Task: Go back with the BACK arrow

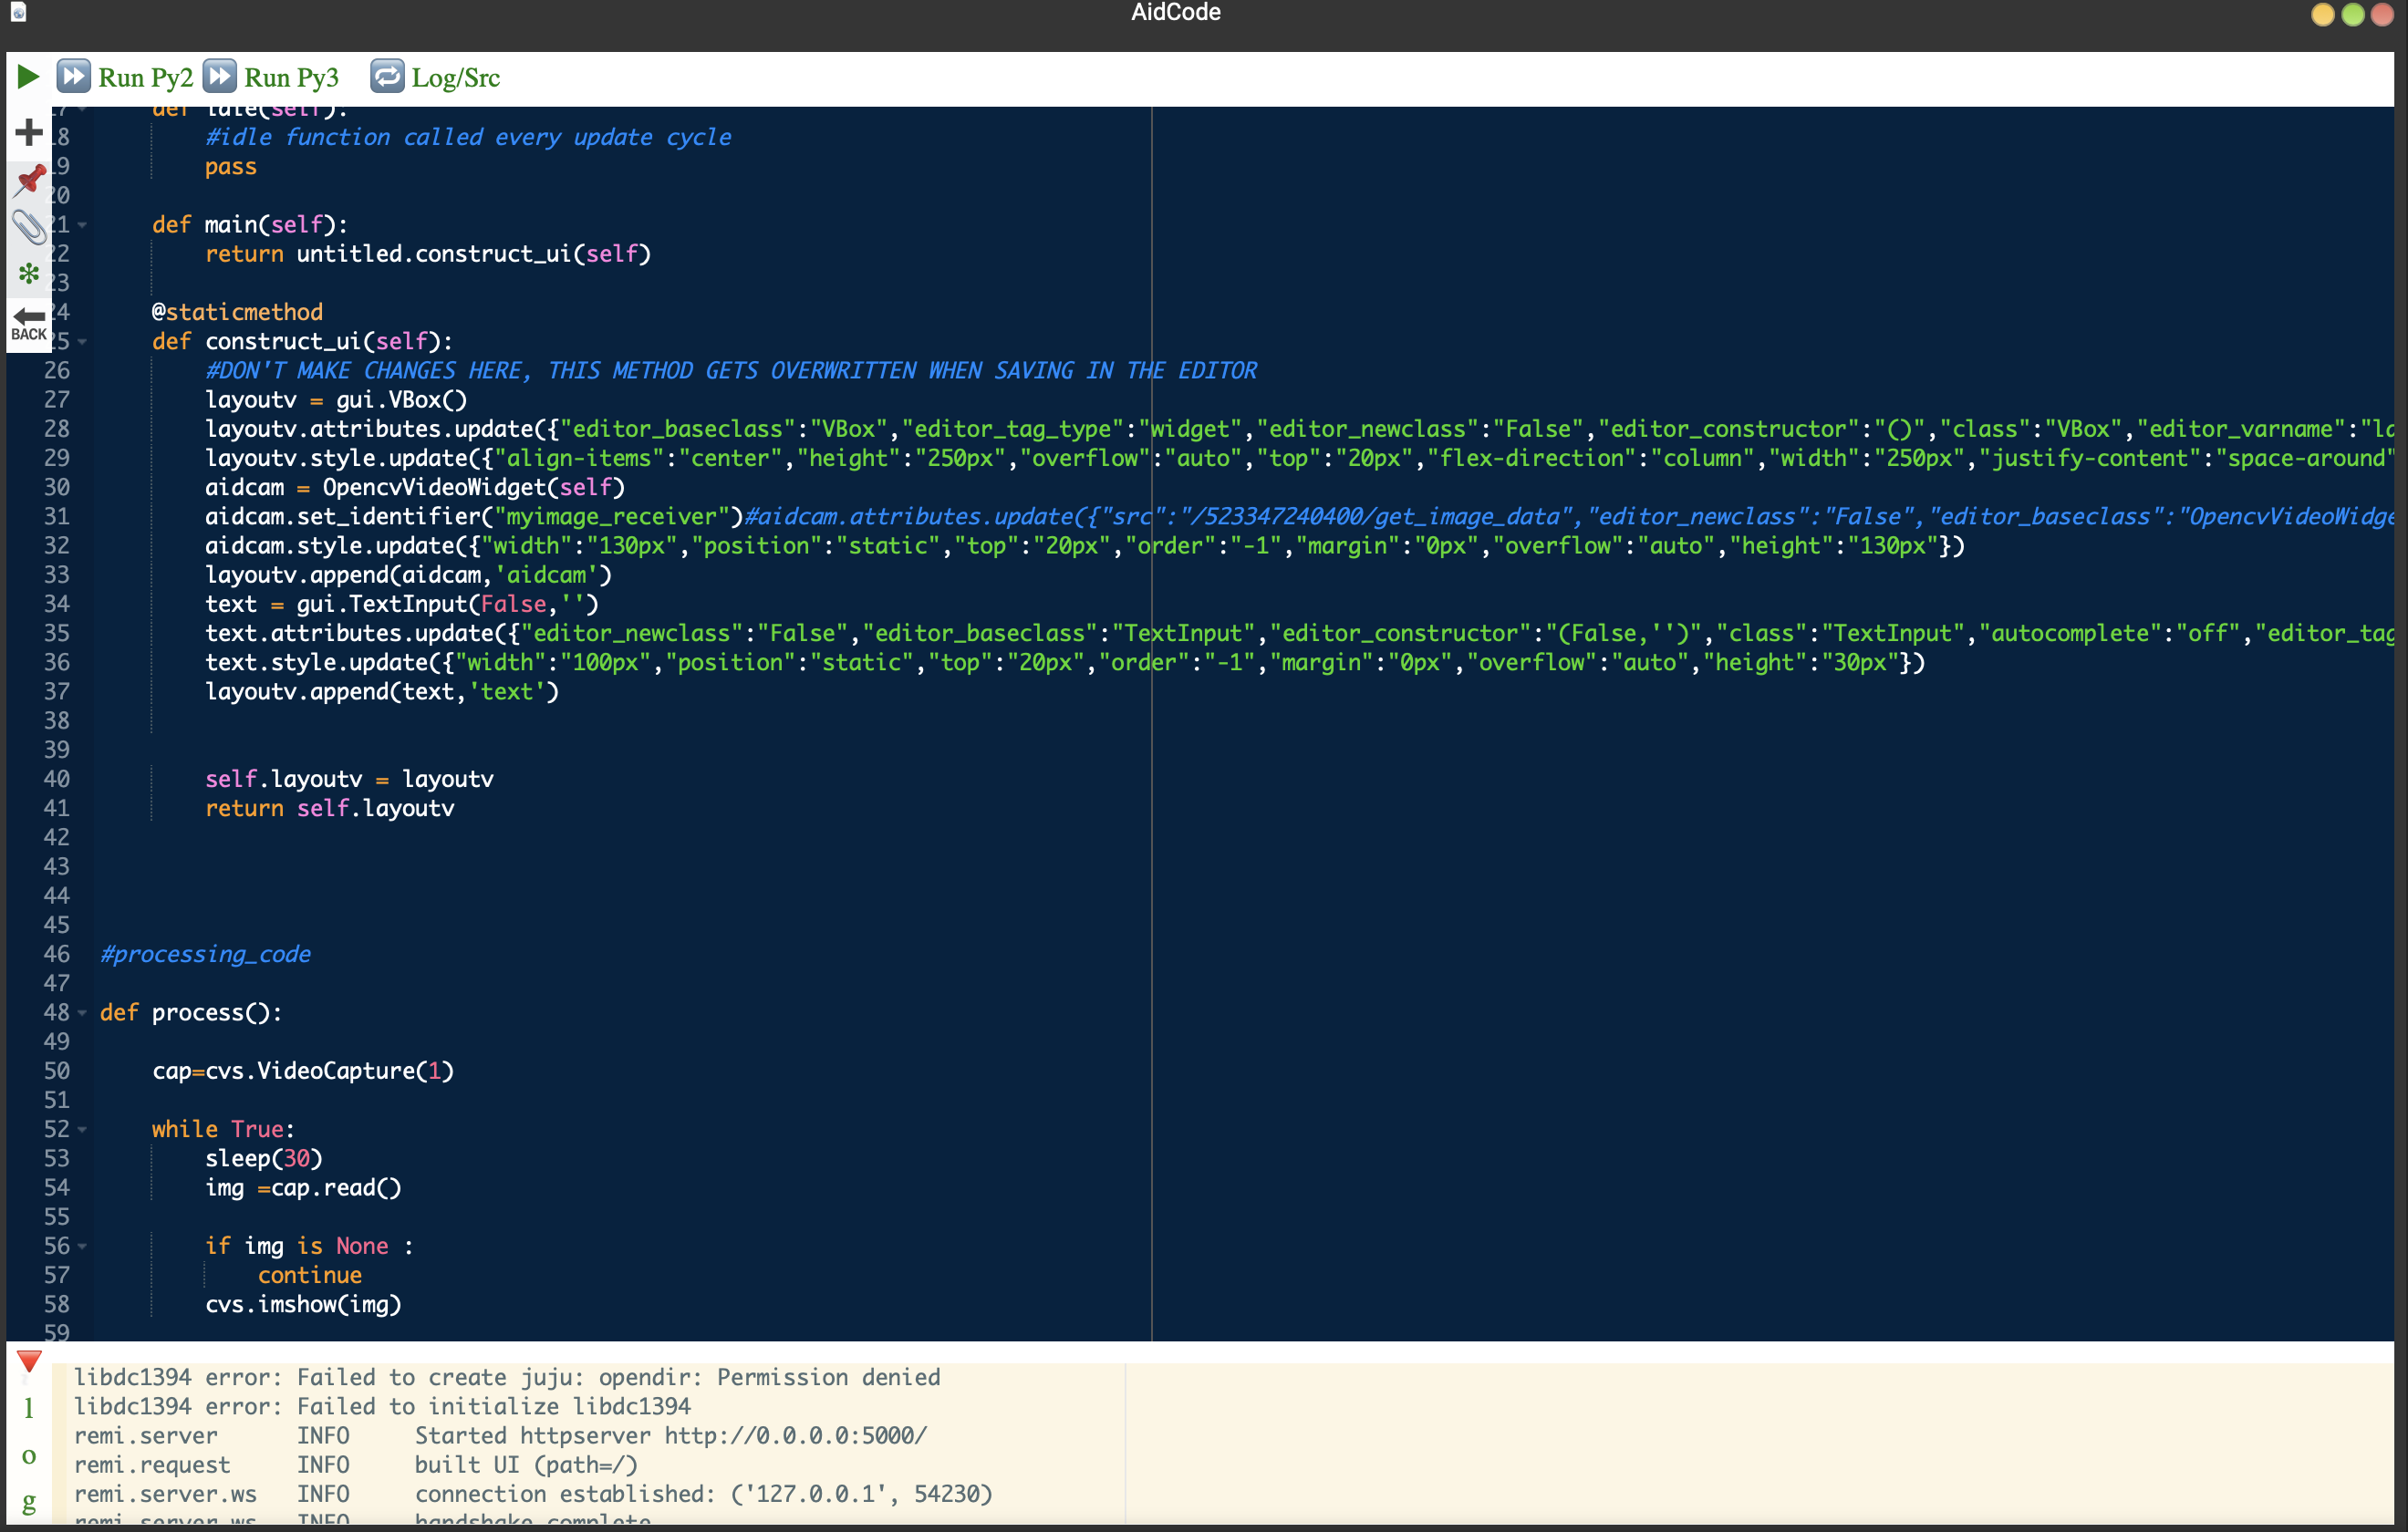Action: click(x=29, y=324)
